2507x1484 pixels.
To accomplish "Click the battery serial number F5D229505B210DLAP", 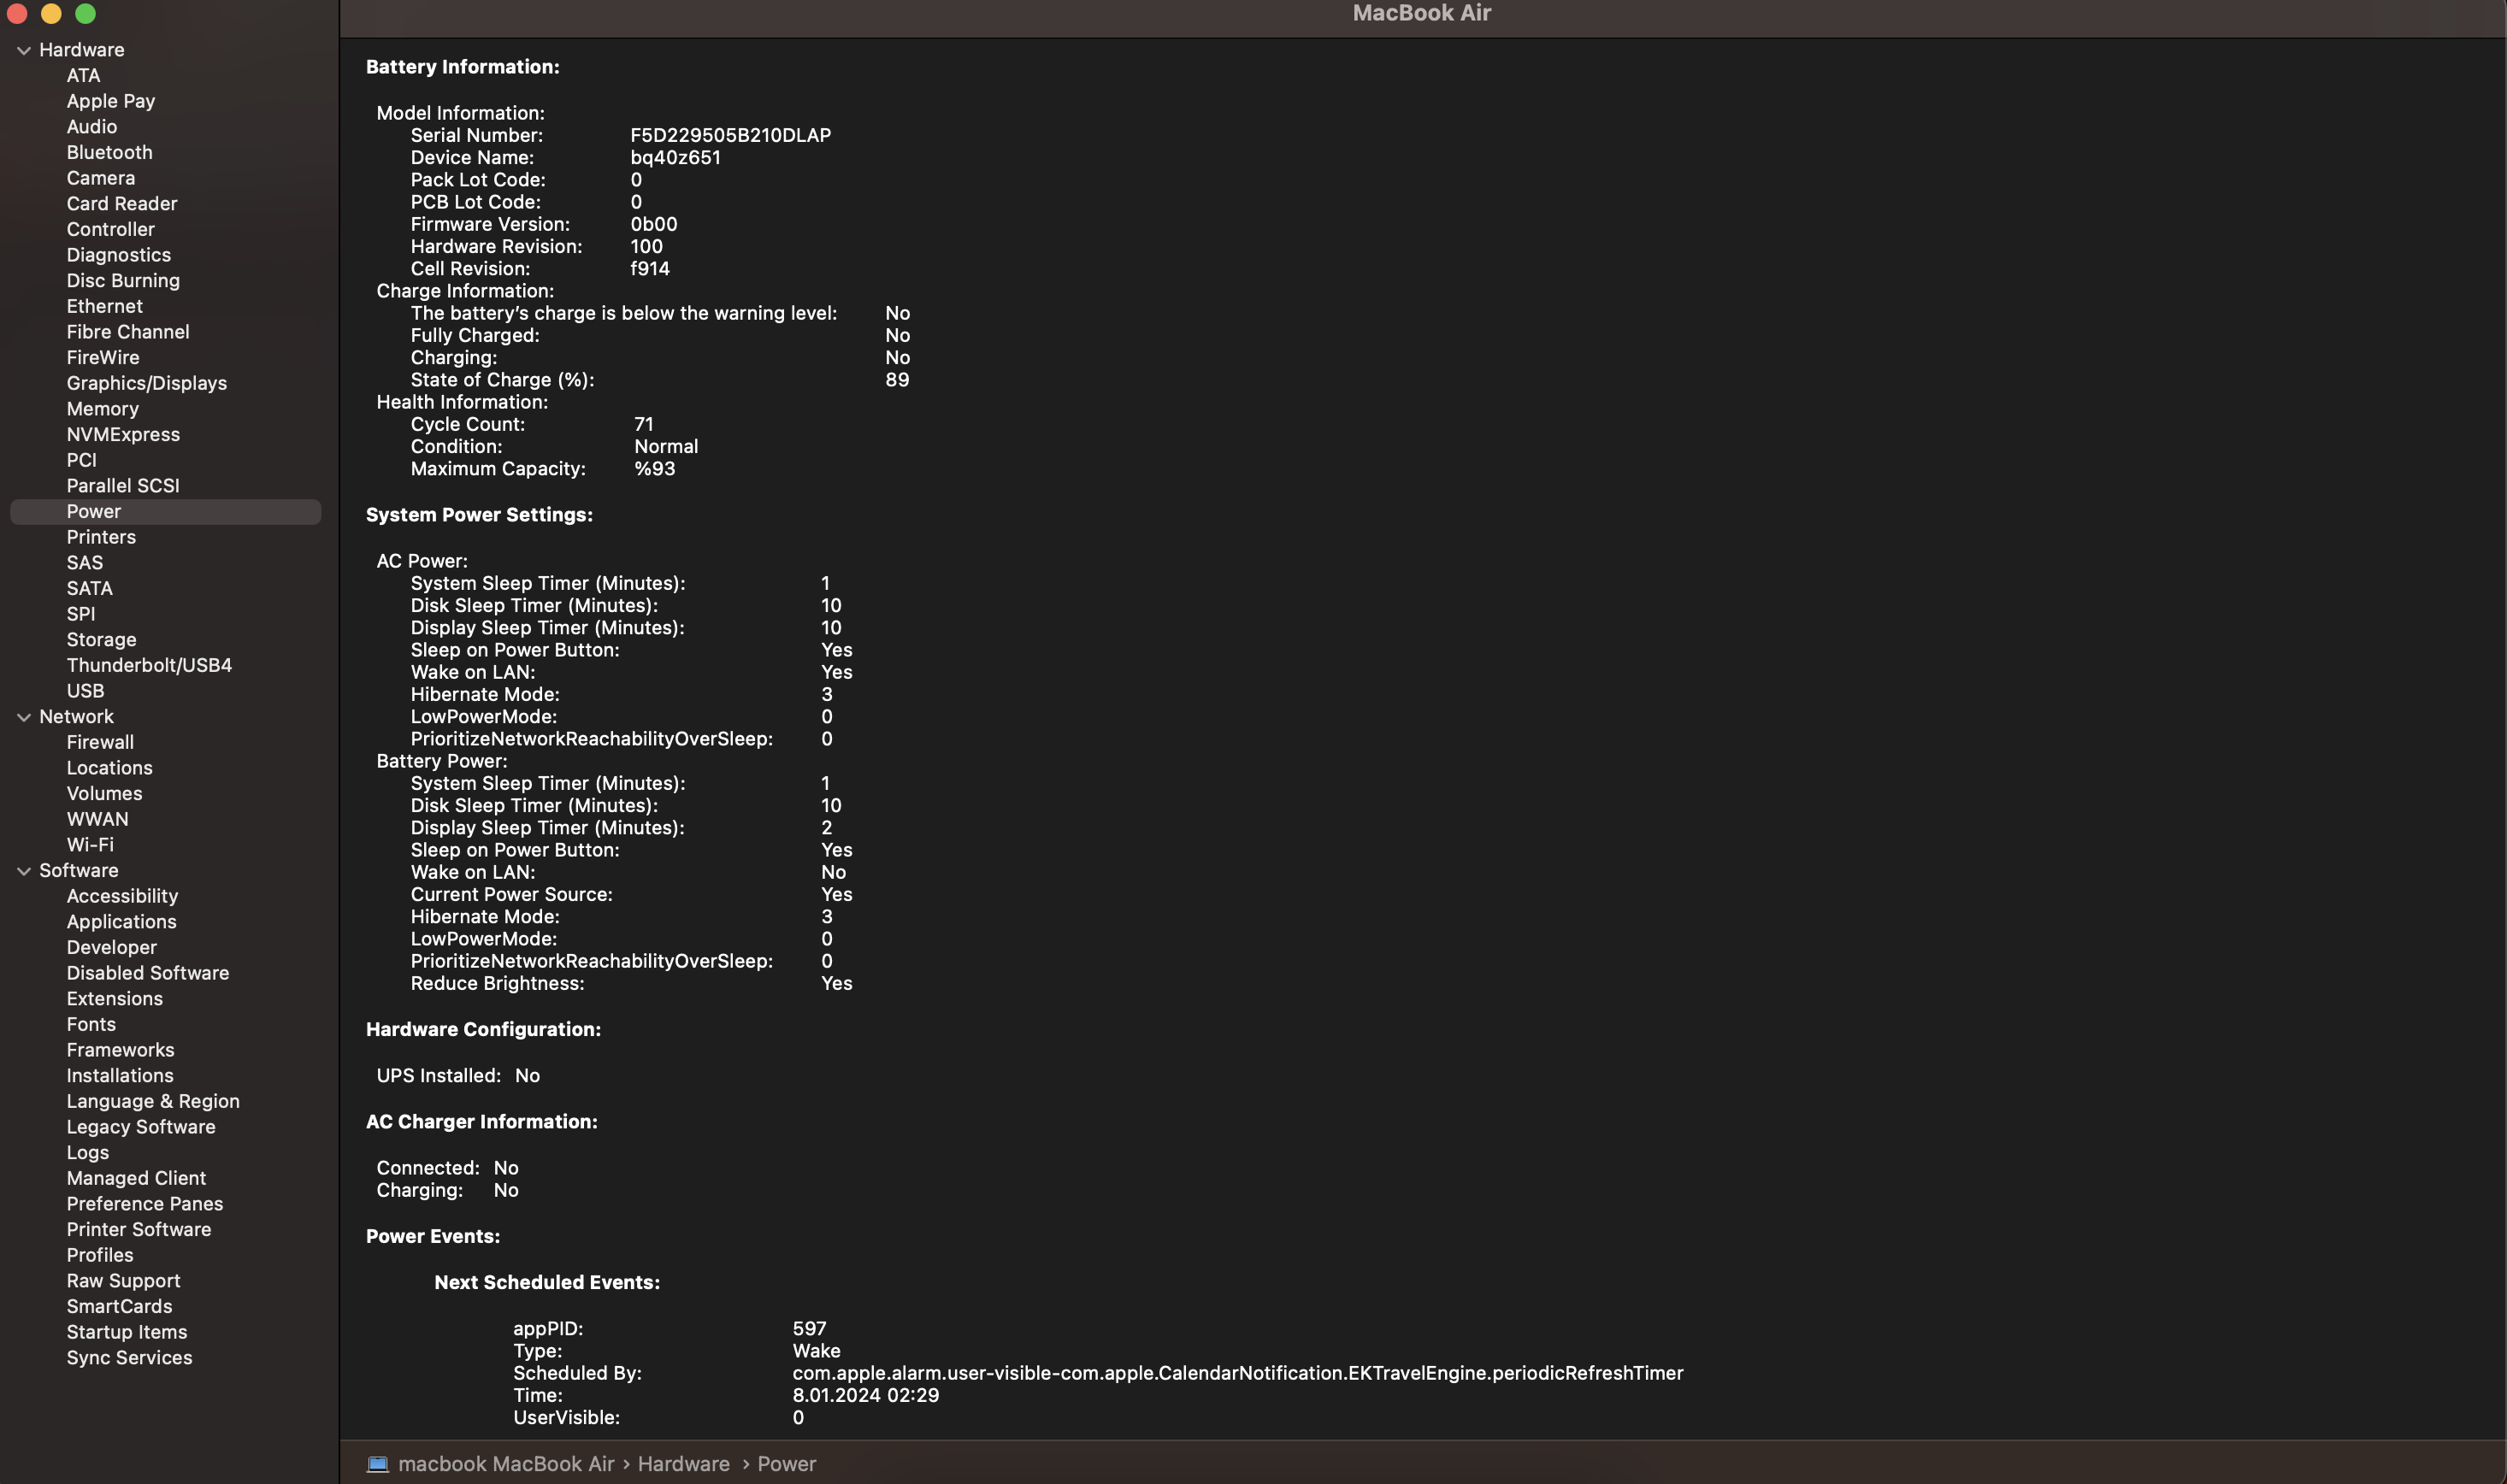I will point(731,136).
